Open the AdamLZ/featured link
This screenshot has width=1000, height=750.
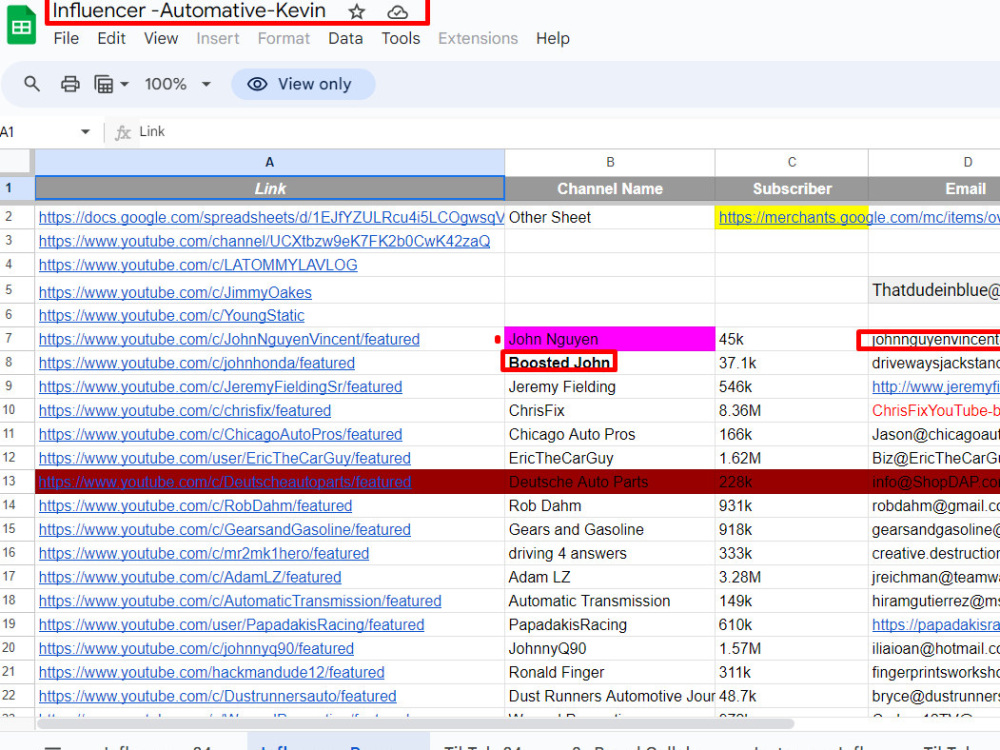[x=190, y=577]
